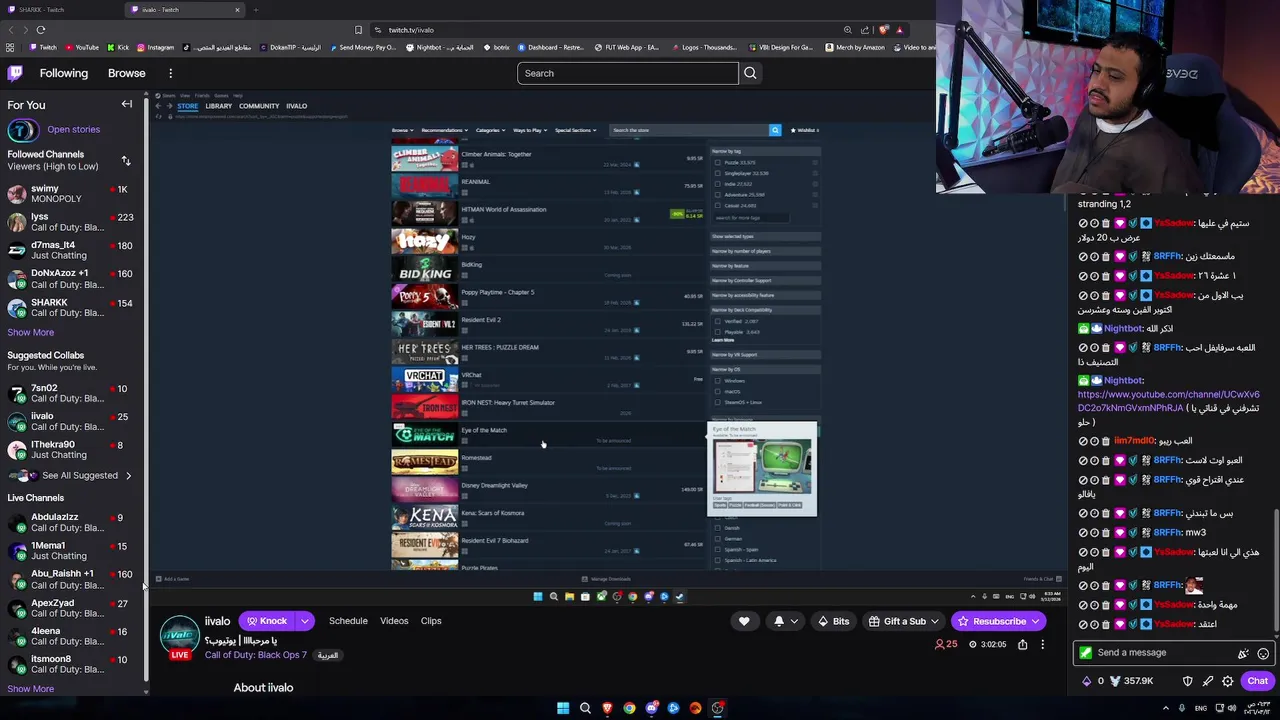Screen dimensions: 1280x720
Task: Expand the Knock button dropdown arrow
Action: (x=305, y=621)
